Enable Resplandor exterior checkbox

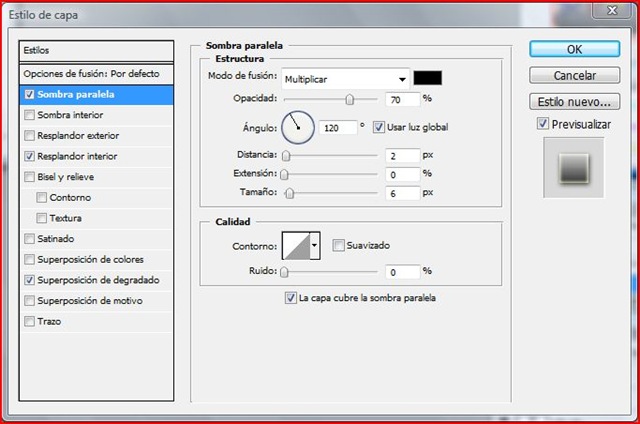pos(29,135)
